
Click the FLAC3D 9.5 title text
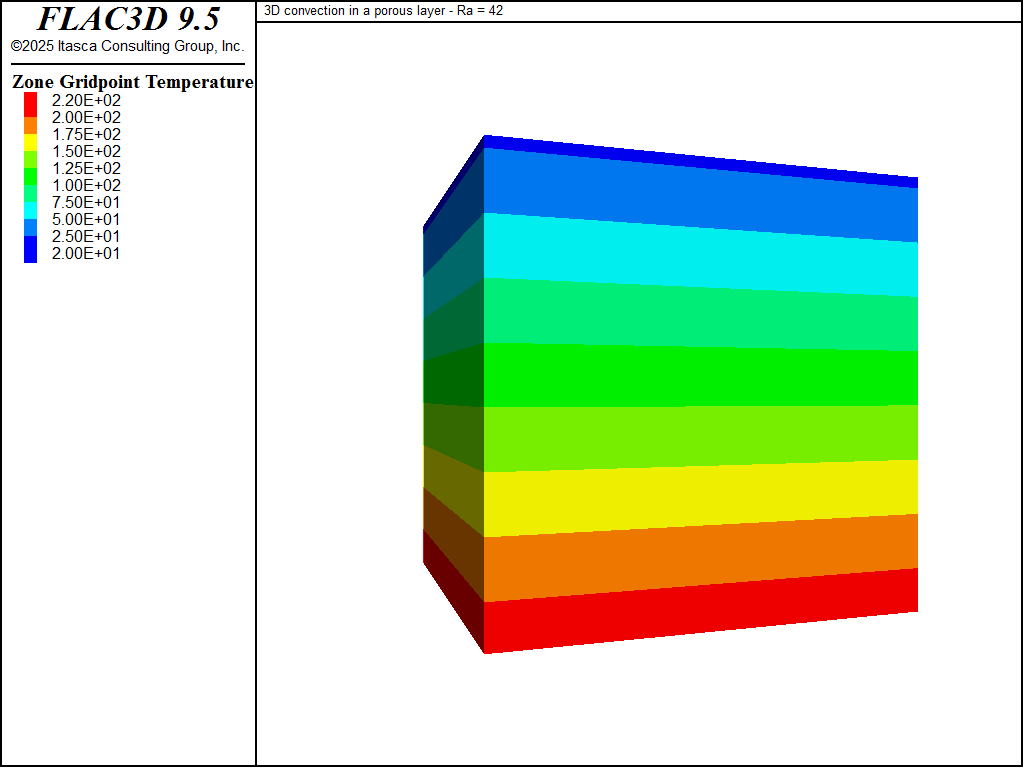(x=128, y=19)
